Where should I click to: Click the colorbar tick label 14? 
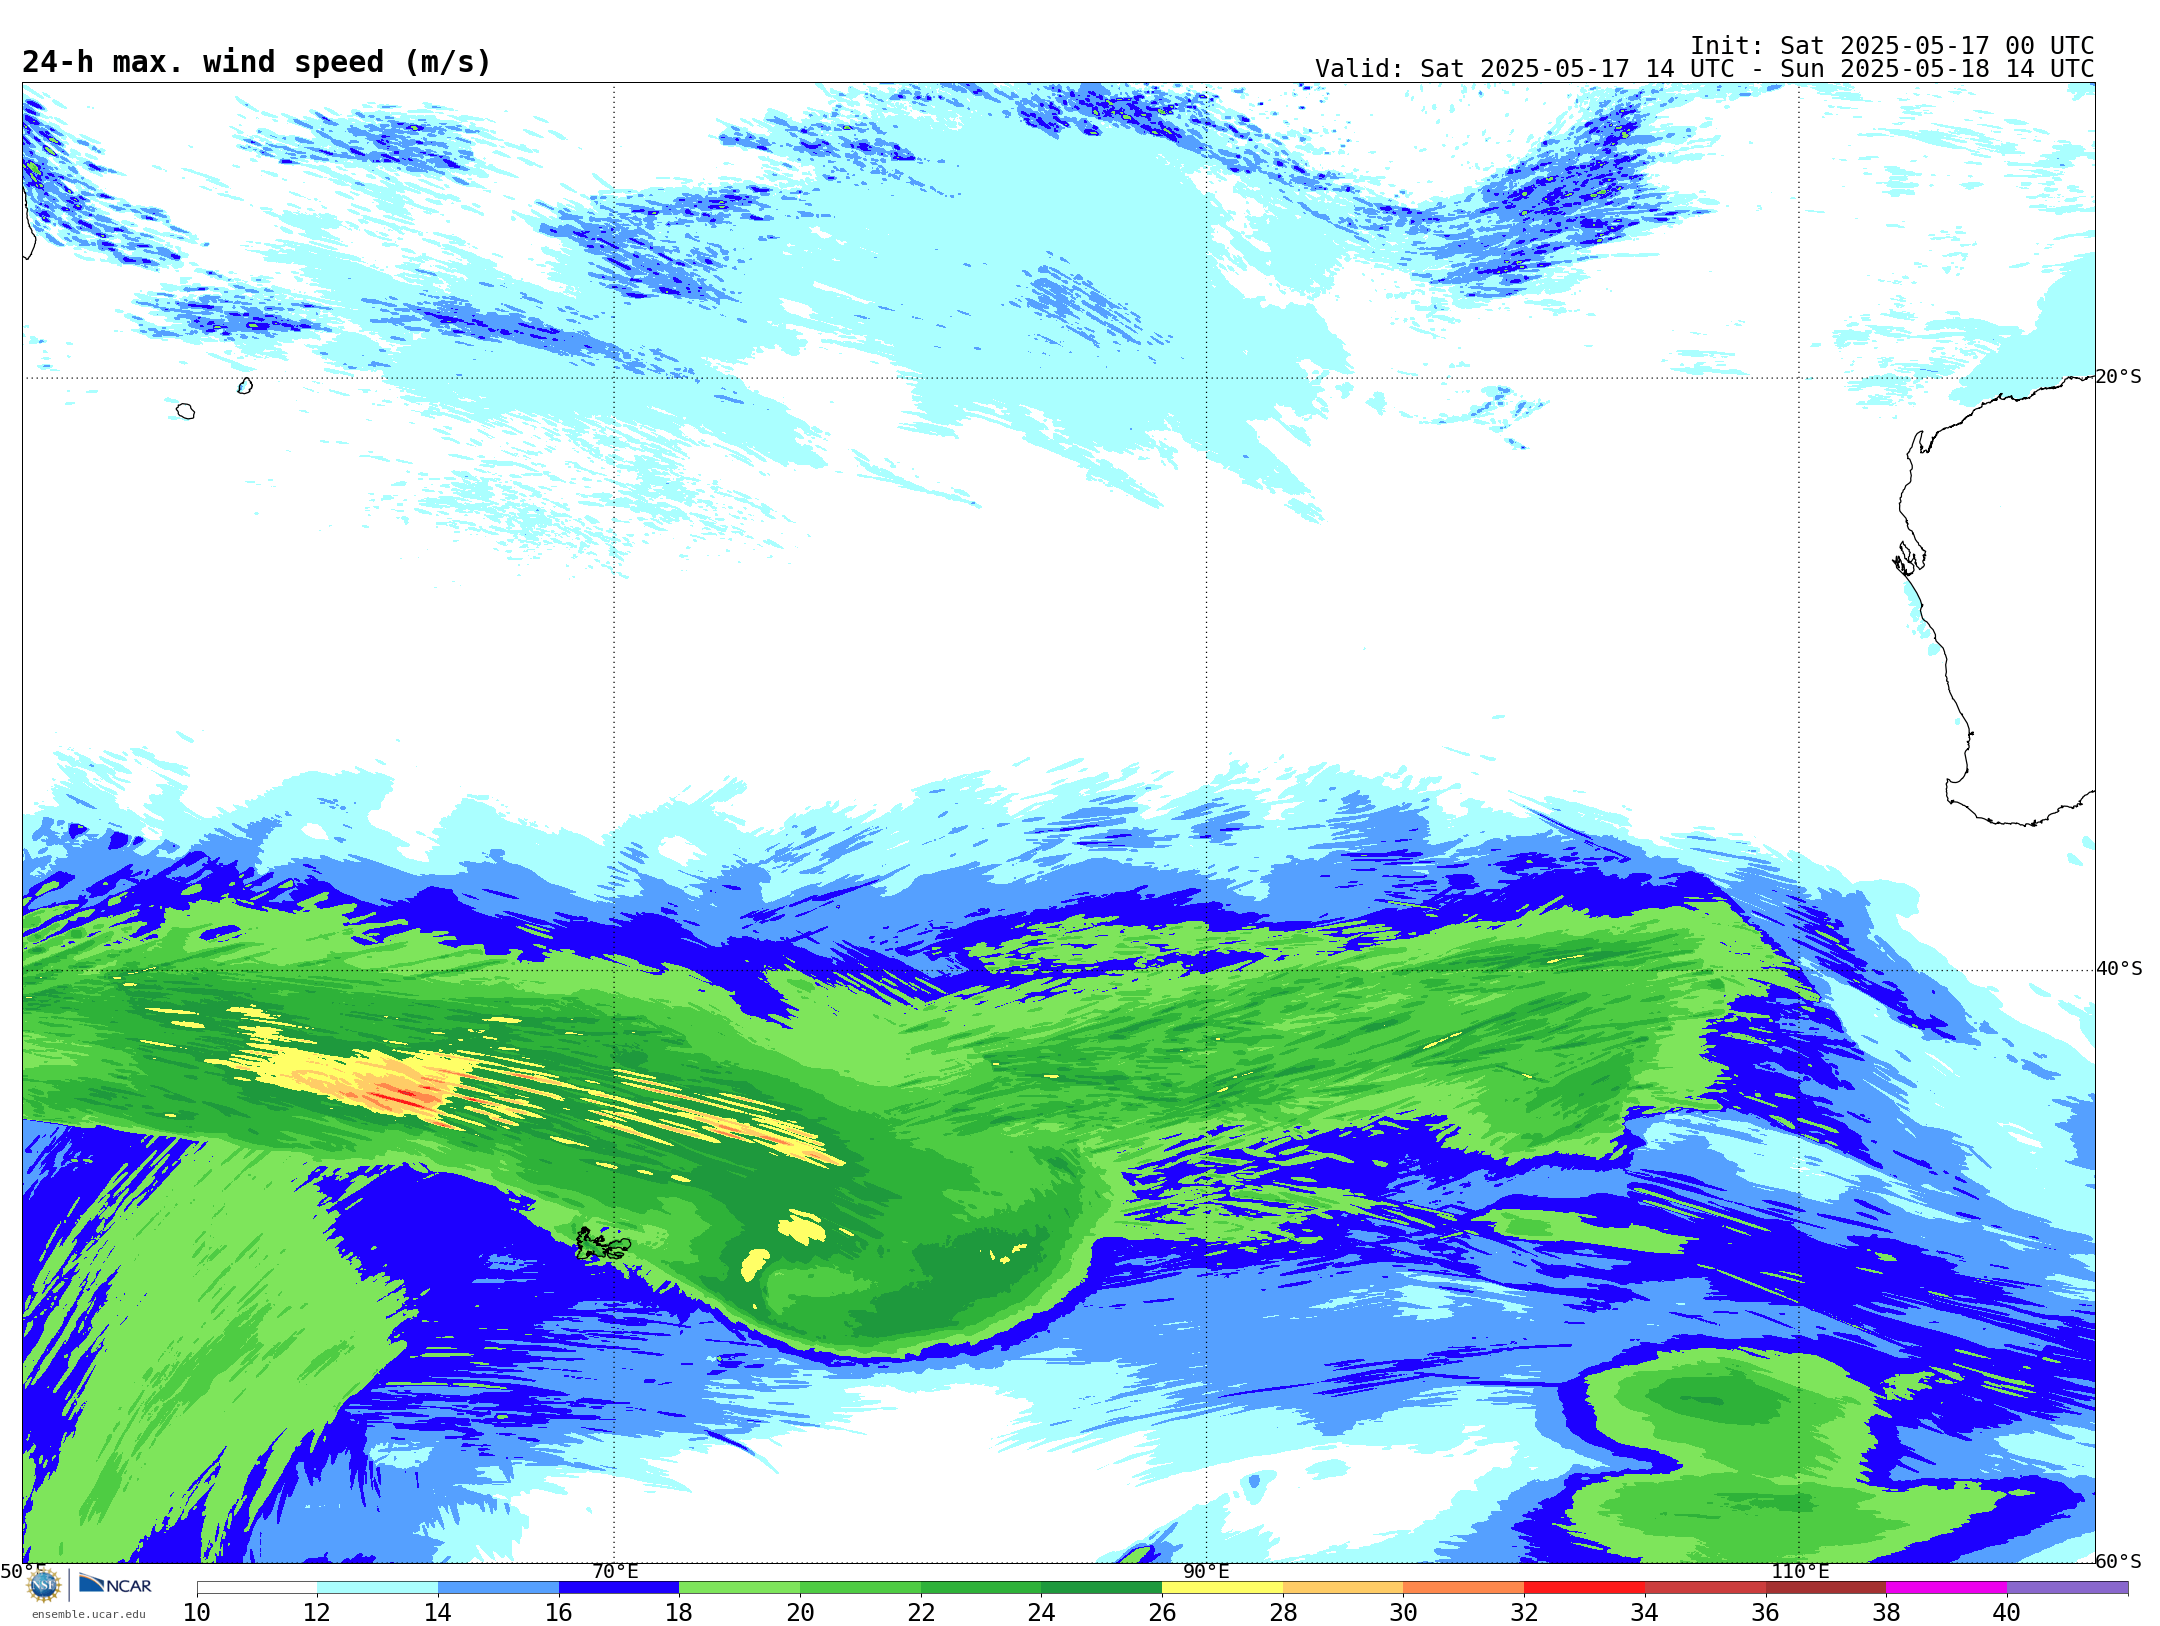click(x=438, y=1612)
